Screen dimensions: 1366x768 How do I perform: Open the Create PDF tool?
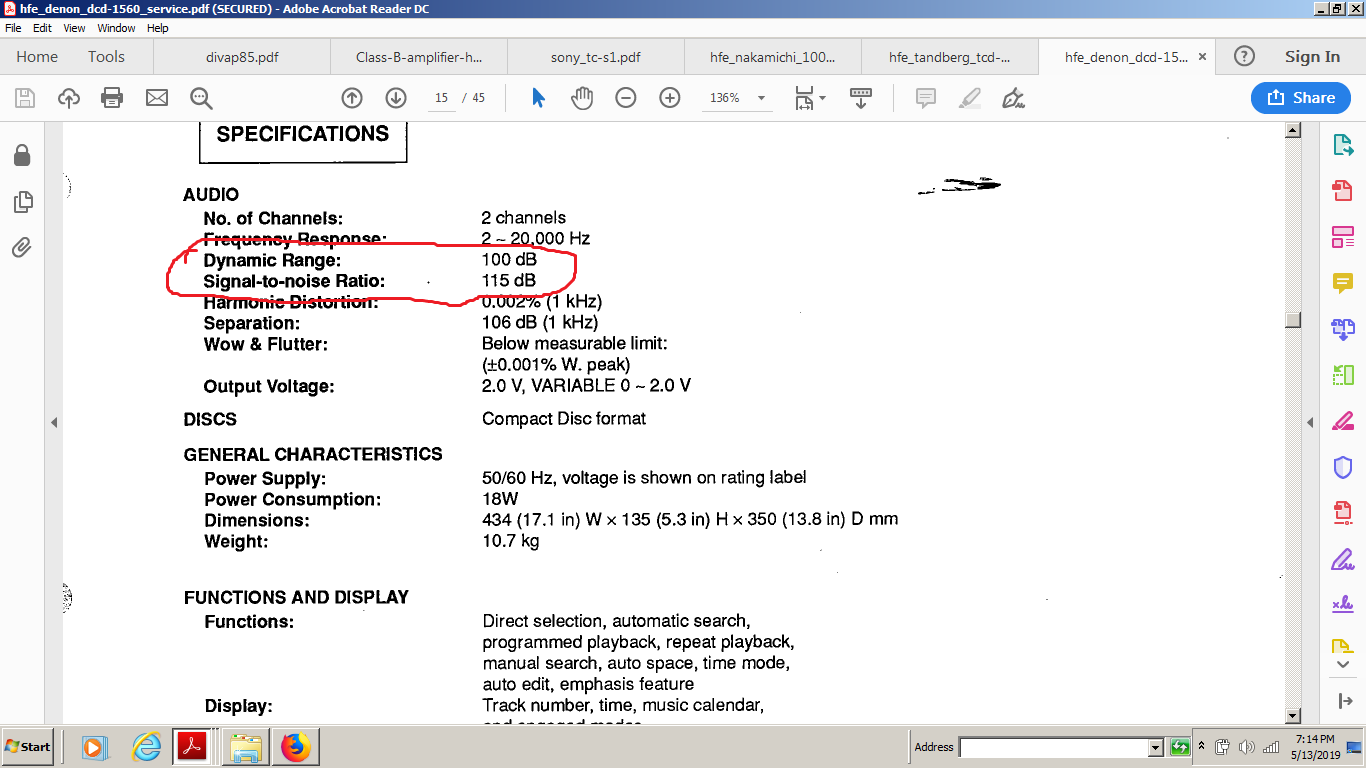pyautogui.click(x=1343, y=190)
